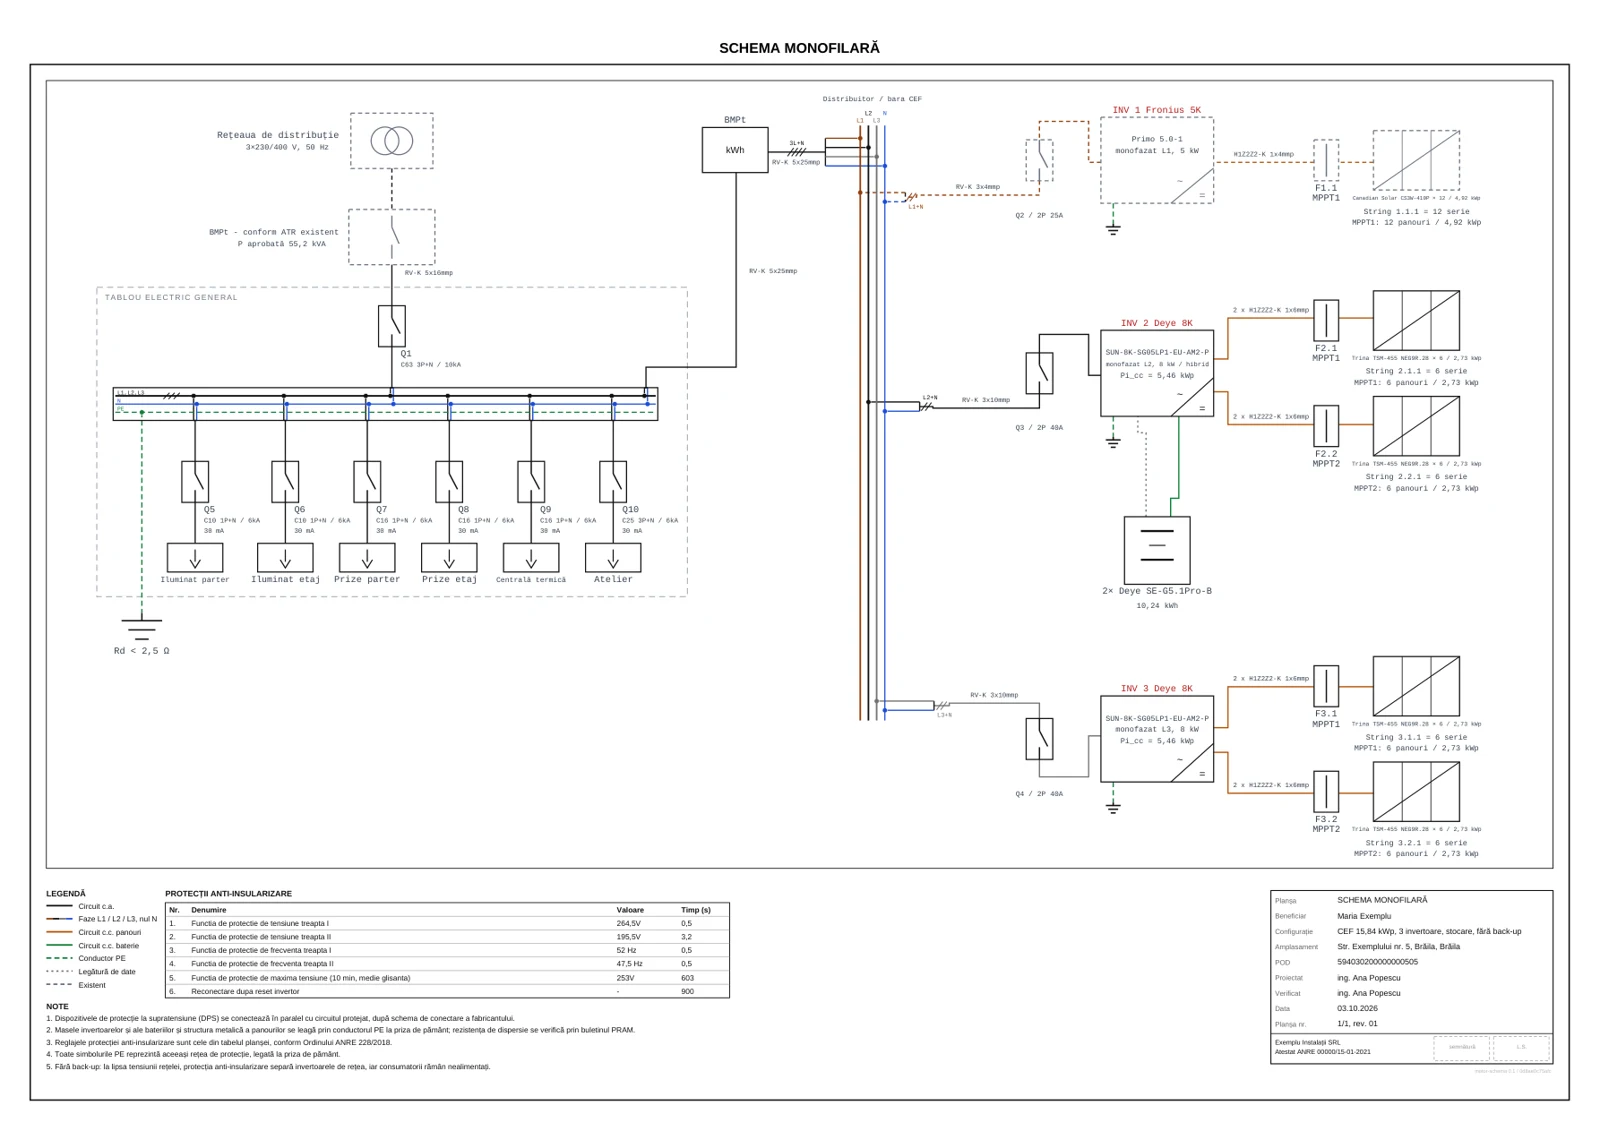Click the semnătură signature box
The image size is (1600, 1131).
click(x=1462, y=1048)
